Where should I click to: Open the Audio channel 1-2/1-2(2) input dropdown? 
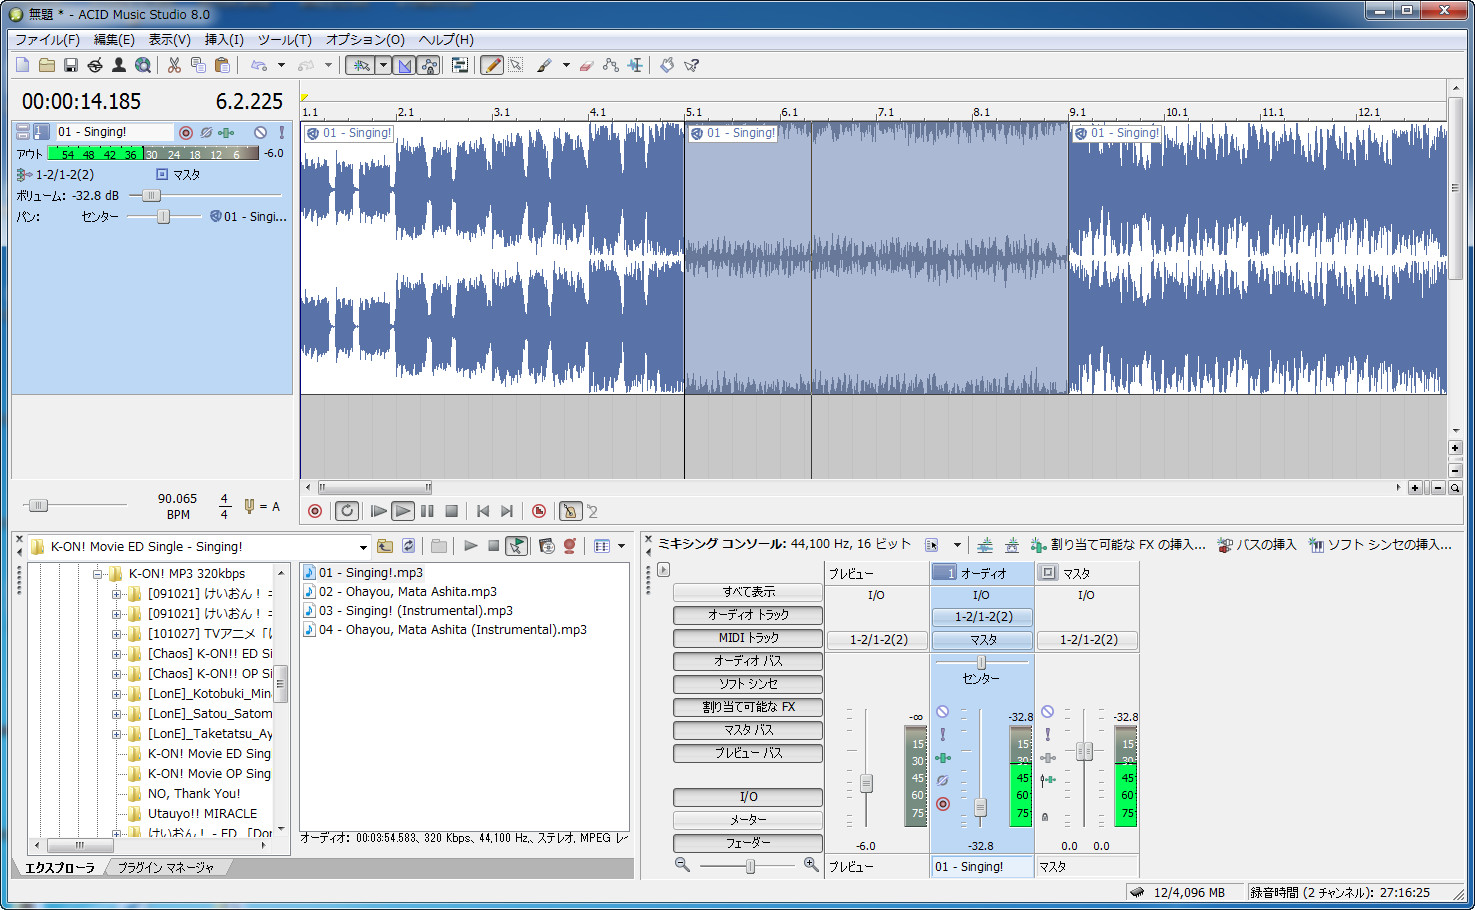983,617
